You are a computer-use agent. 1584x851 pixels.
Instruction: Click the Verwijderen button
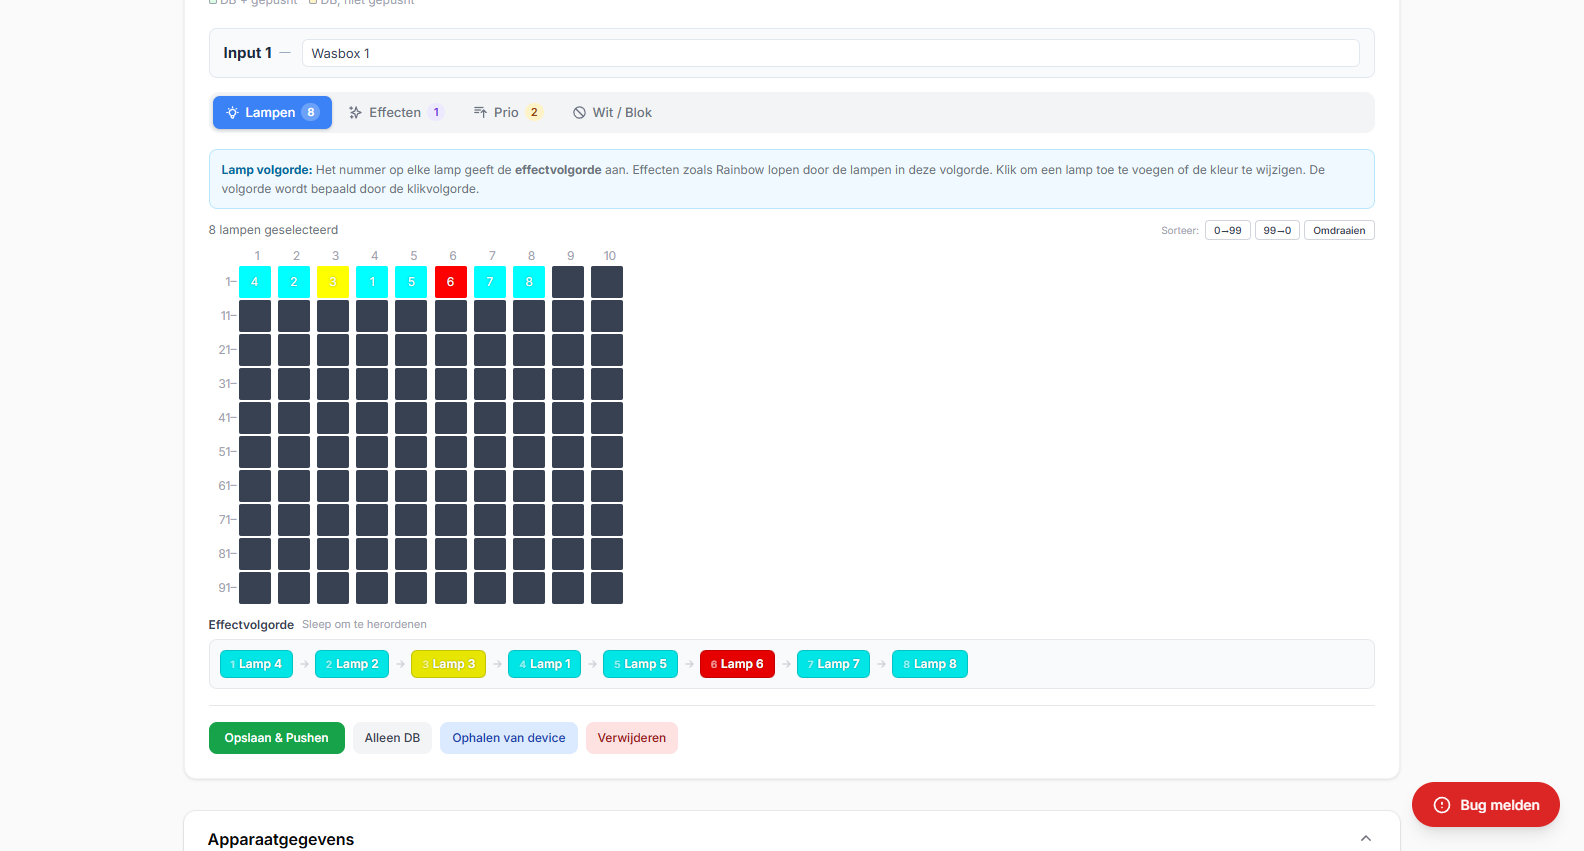[631, 738]
